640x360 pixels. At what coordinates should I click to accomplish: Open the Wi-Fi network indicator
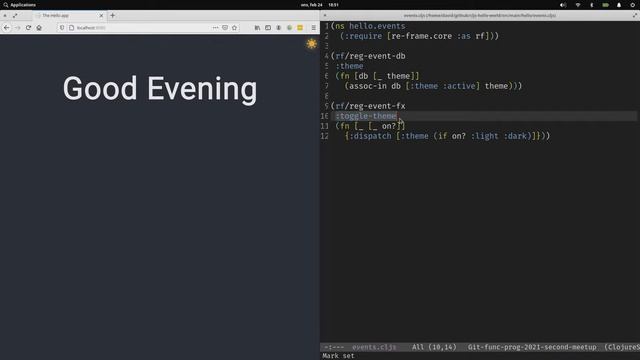click(578, 5)
